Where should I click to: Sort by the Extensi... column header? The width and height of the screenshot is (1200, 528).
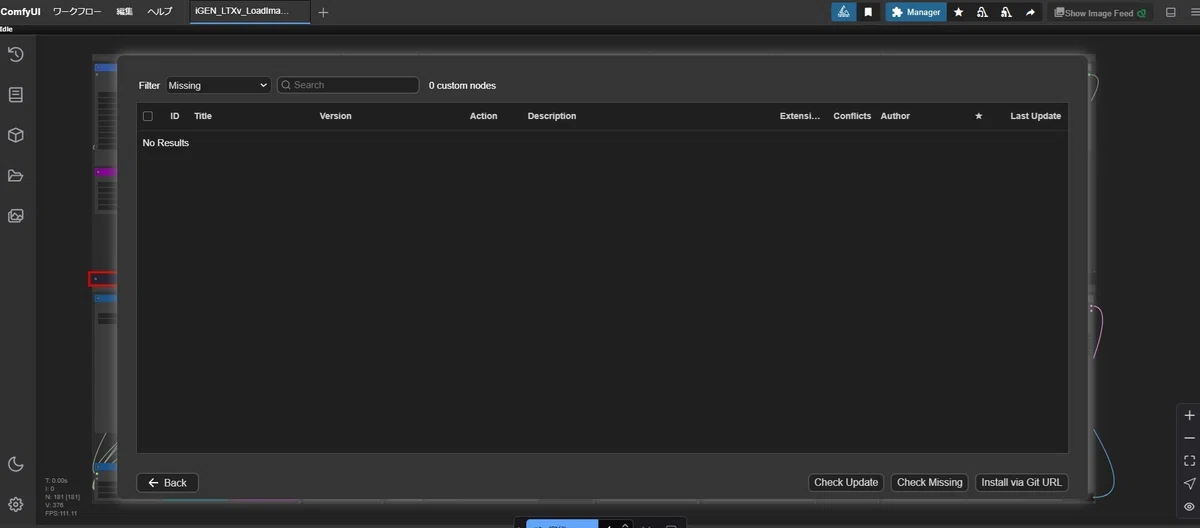click(800, 116)
